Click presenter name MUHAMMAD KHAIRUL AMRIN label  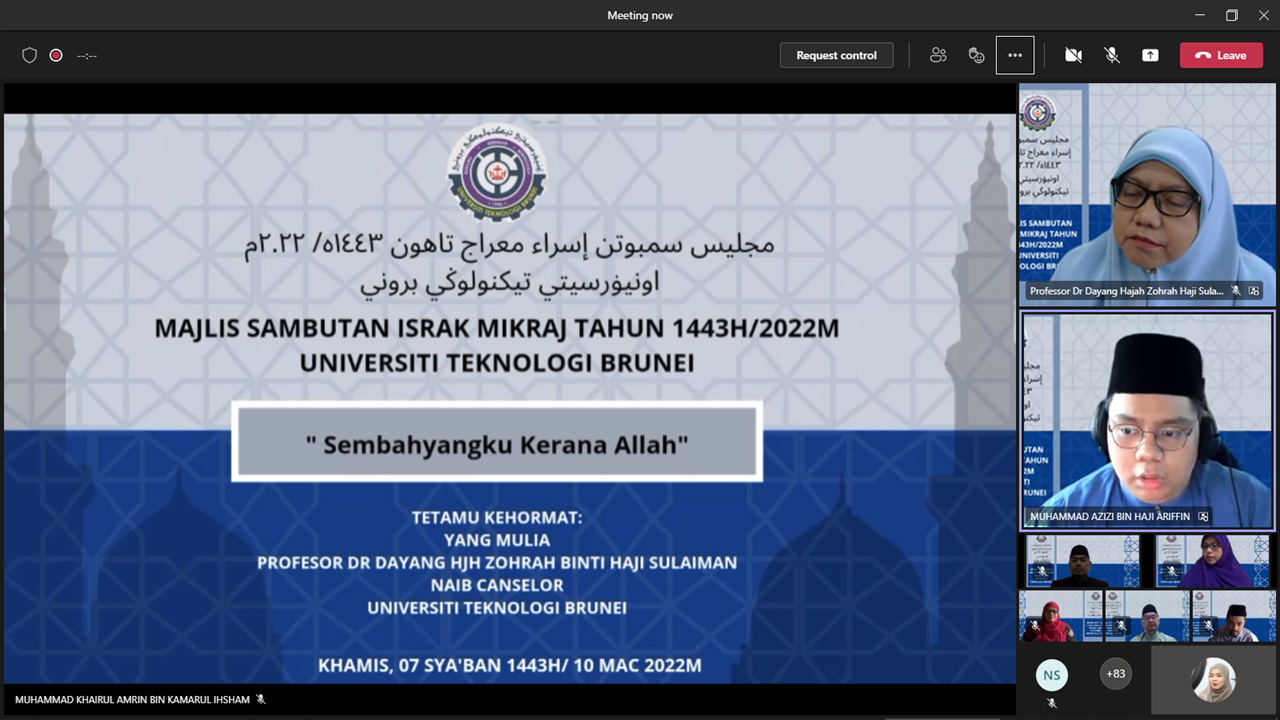[x=132, y=700]
